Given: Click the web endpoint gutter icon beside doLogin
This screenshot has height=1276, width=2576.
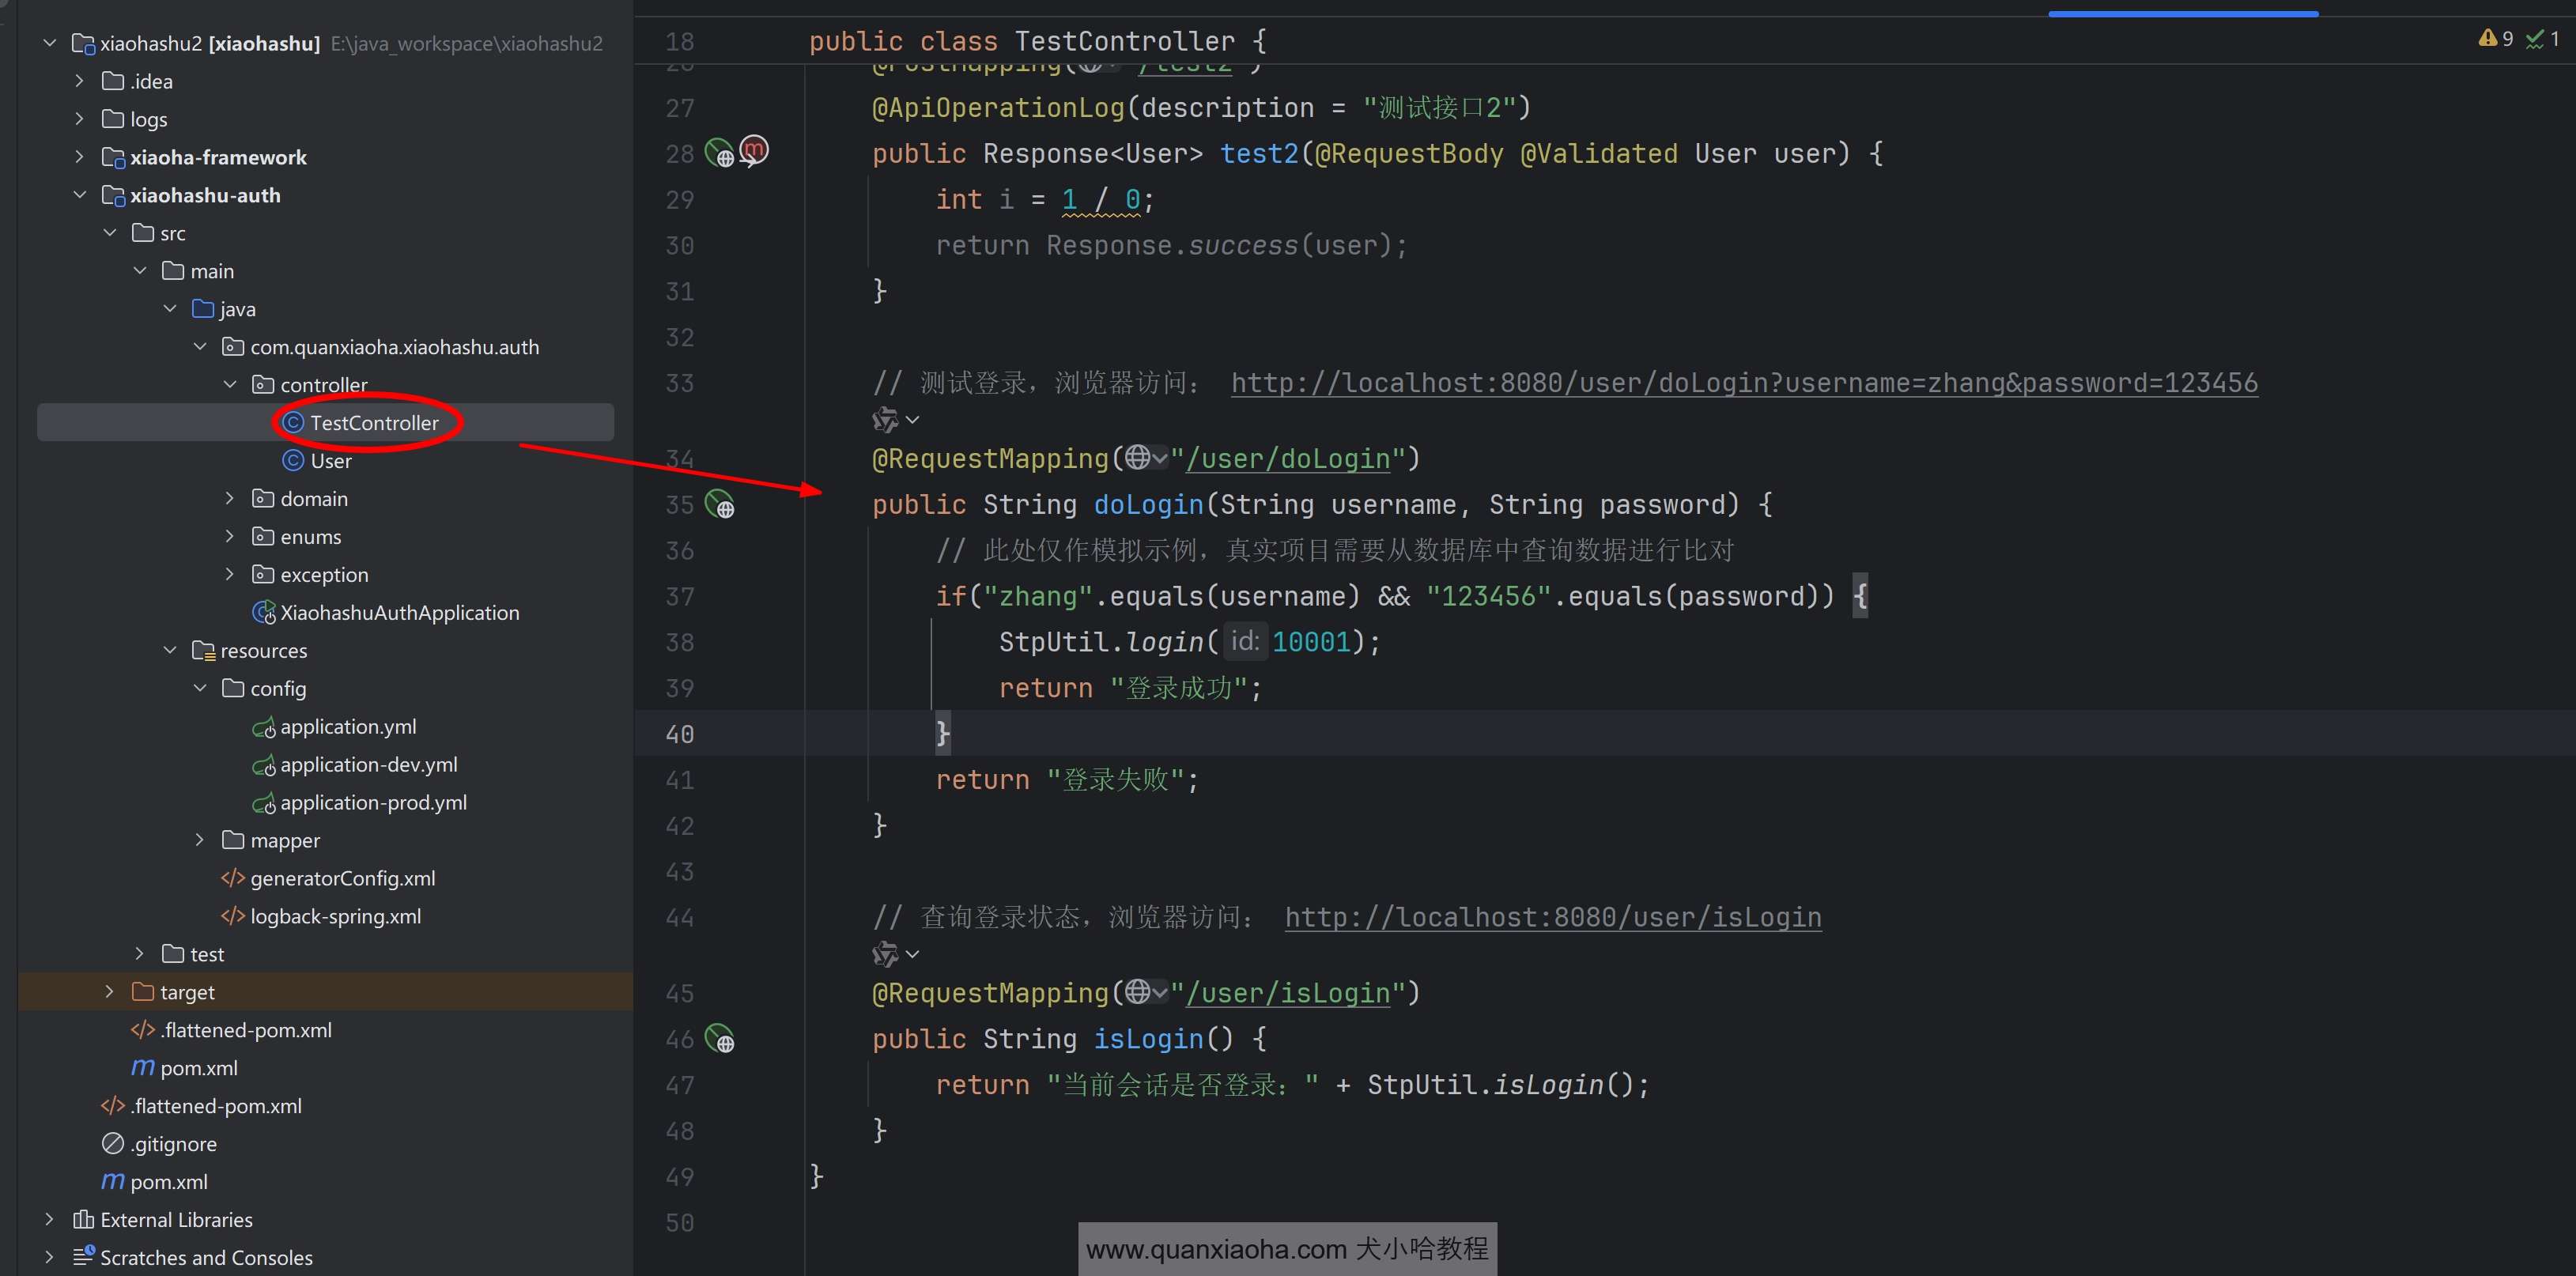Looking at the screenshot, I should point(719,505).
